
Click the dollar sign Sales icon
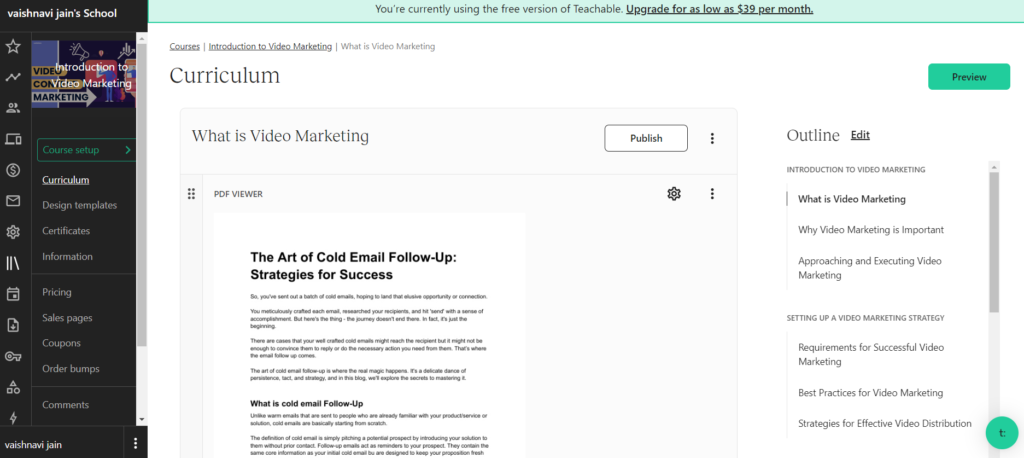click(13, 170)
